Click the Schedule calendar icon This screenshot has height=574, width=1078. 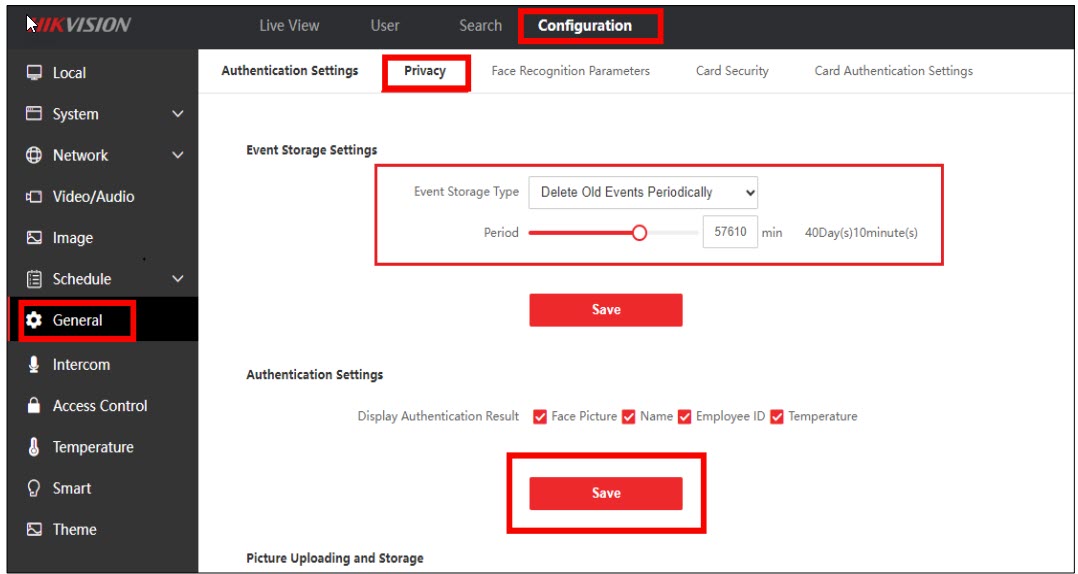(x=34, y=279)
